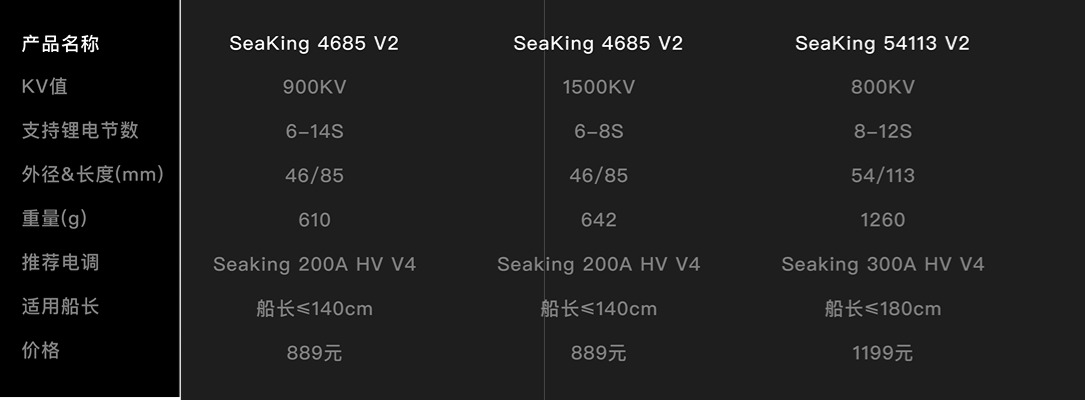Select the 8-12S cell
The width and height of the screenshot is (1085, 400).
(x=882, y=131)
